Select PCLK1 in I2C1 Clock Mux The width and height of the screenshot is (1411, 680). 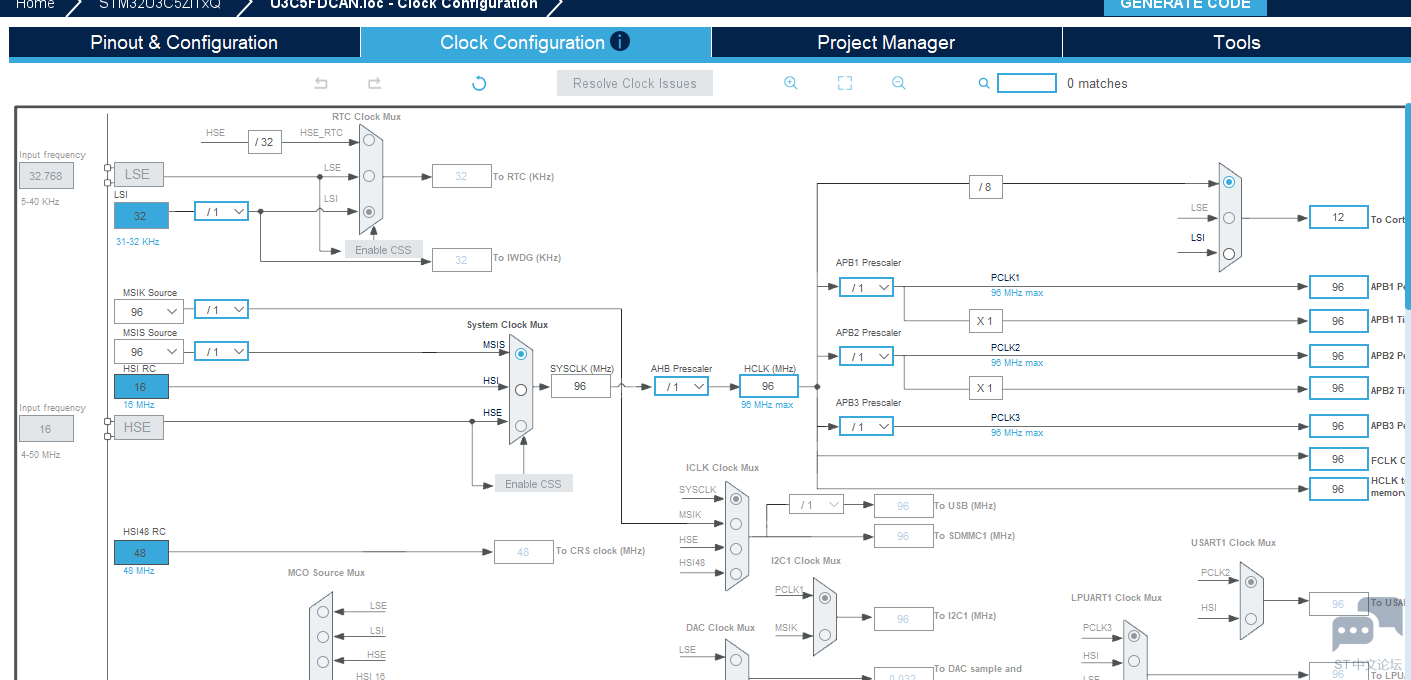tap(824, 598)
